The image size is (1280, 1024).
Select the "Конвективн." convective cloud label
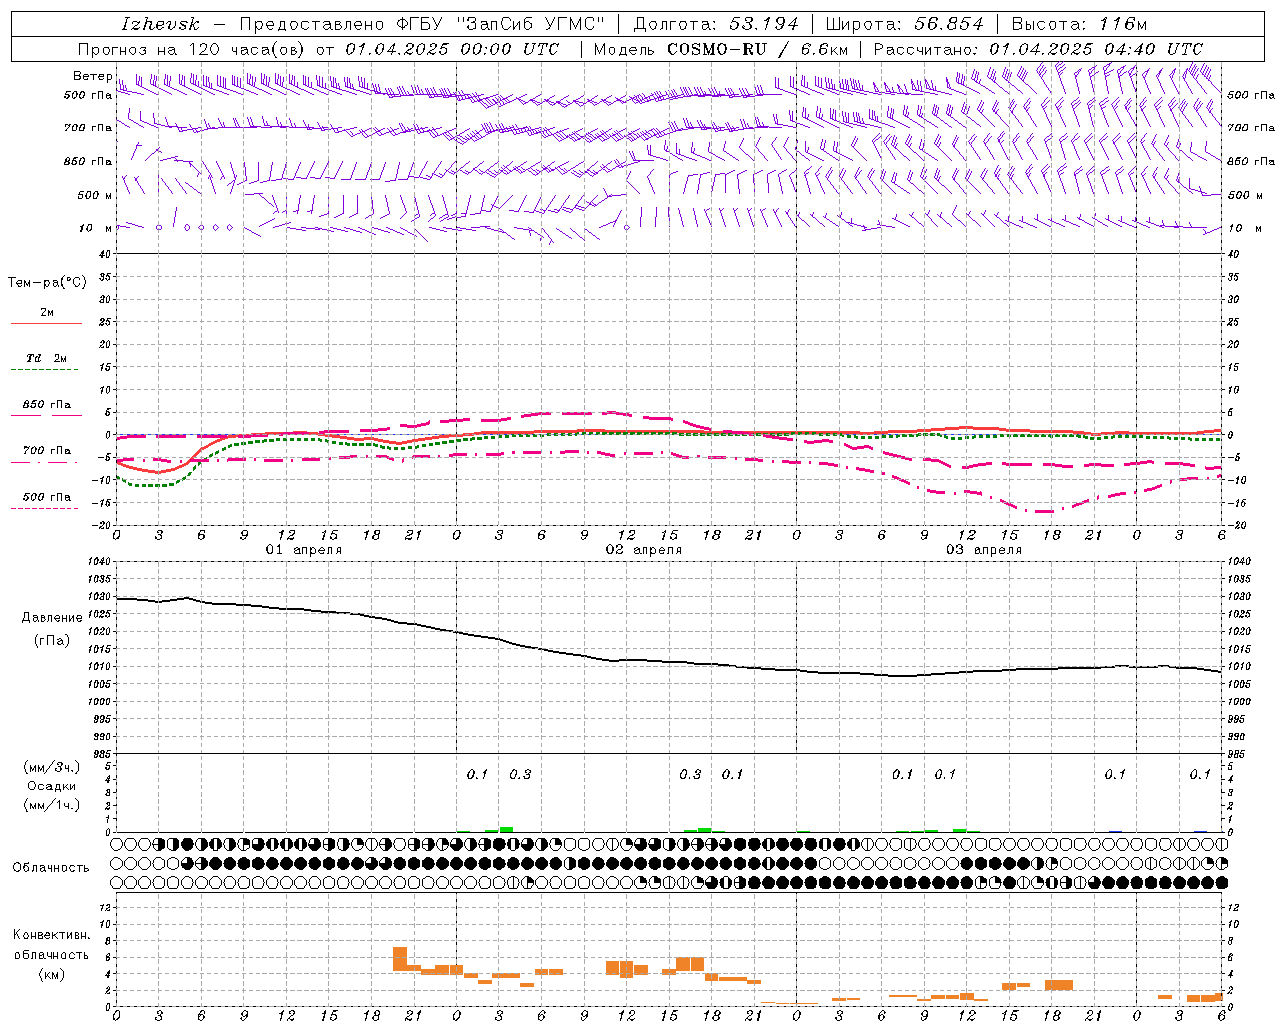coord(52,935)
